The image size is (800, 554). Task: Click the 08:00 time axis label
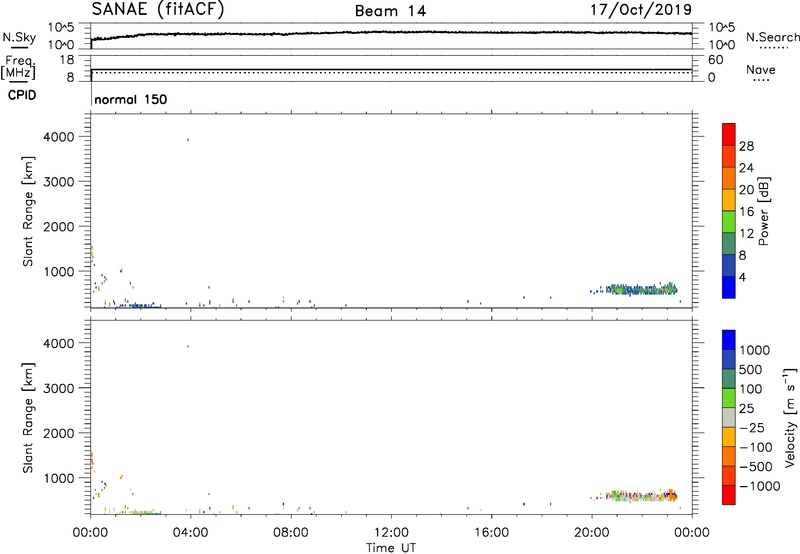[291, 533]
